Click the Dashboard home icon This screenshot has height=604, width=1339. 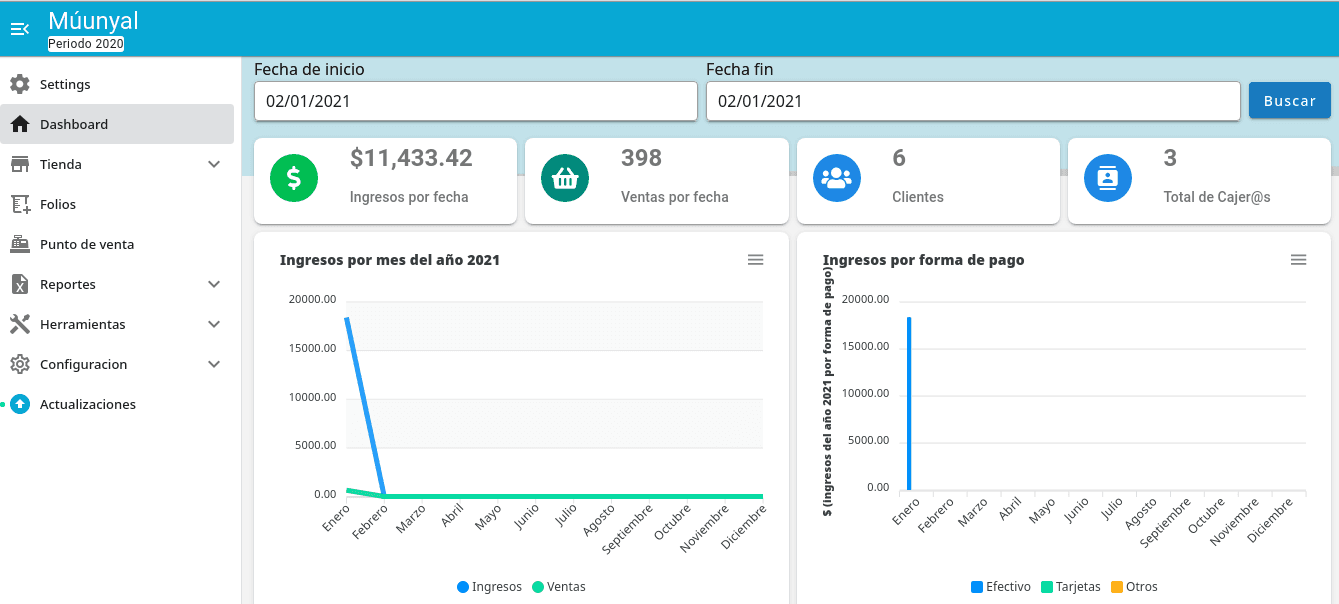(x=20, y=124)
